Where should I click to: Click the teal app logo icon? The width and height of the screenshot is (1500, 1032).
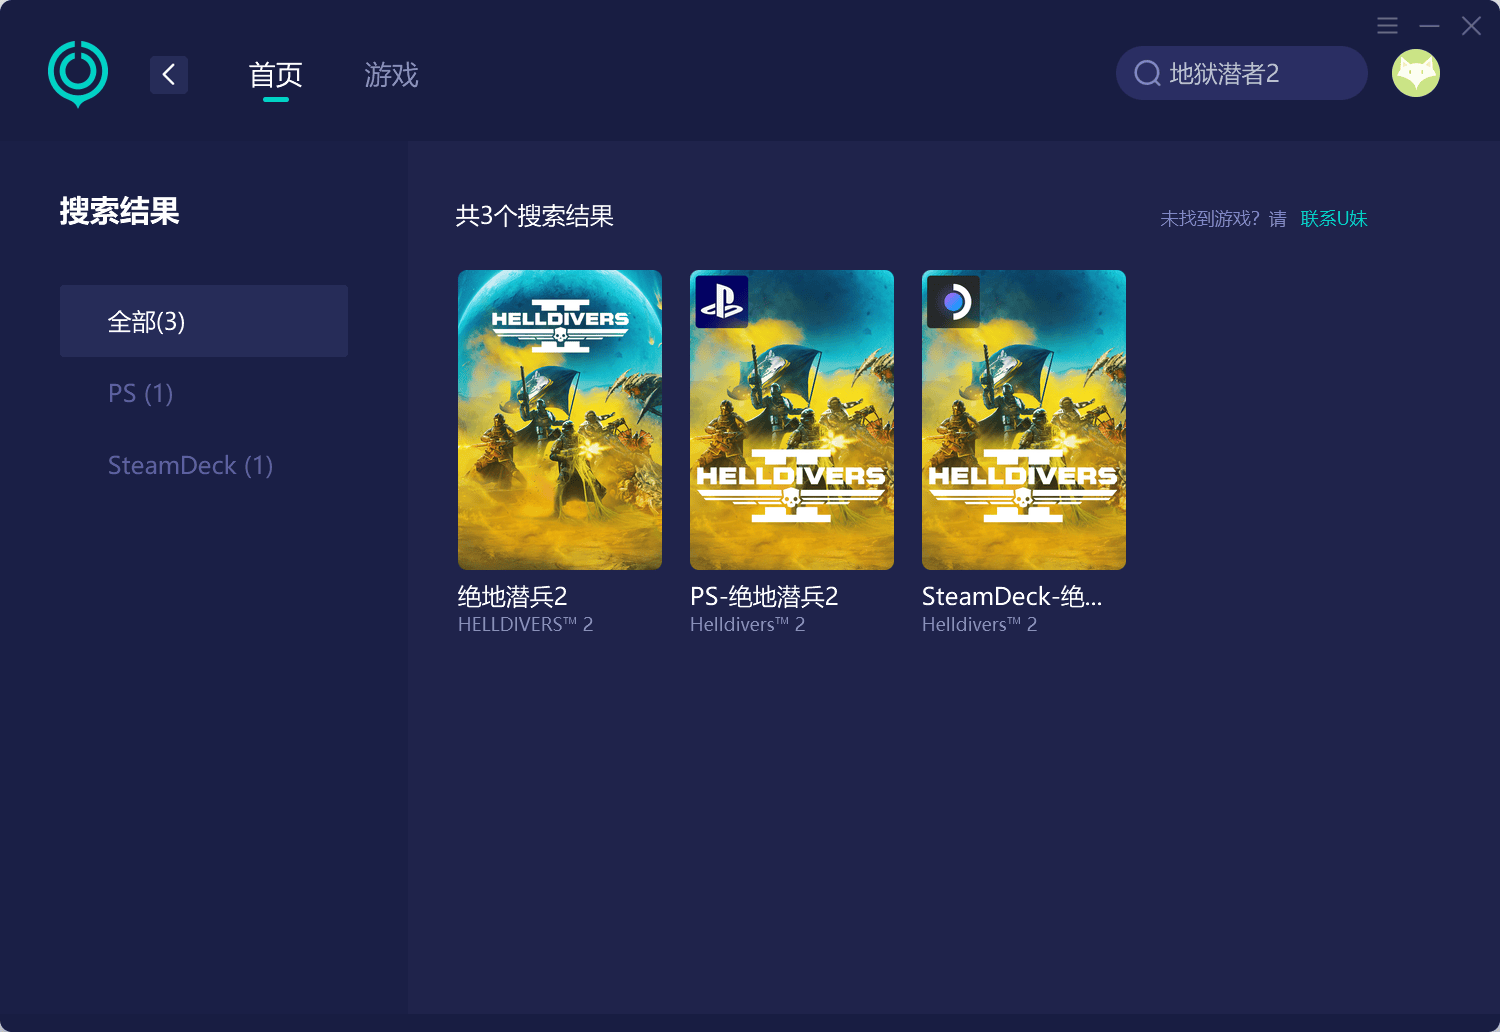[x=78, y=73]
